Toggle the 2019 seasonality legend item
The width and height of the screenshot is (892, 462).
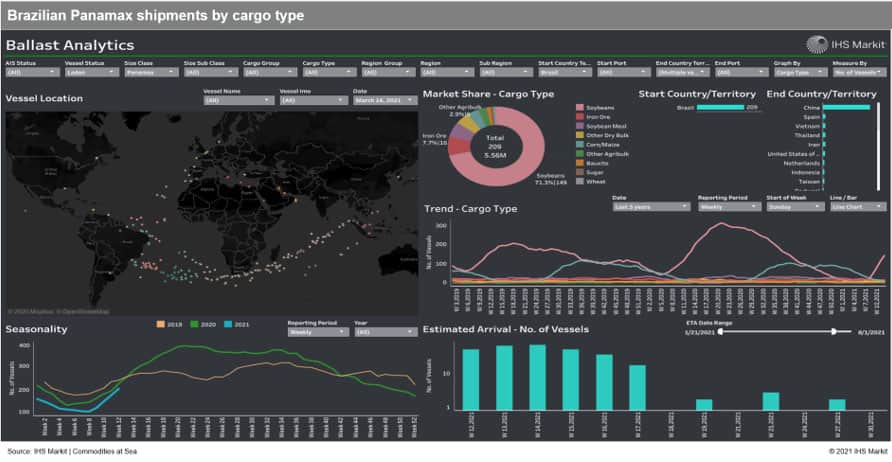tap(163, 323)
